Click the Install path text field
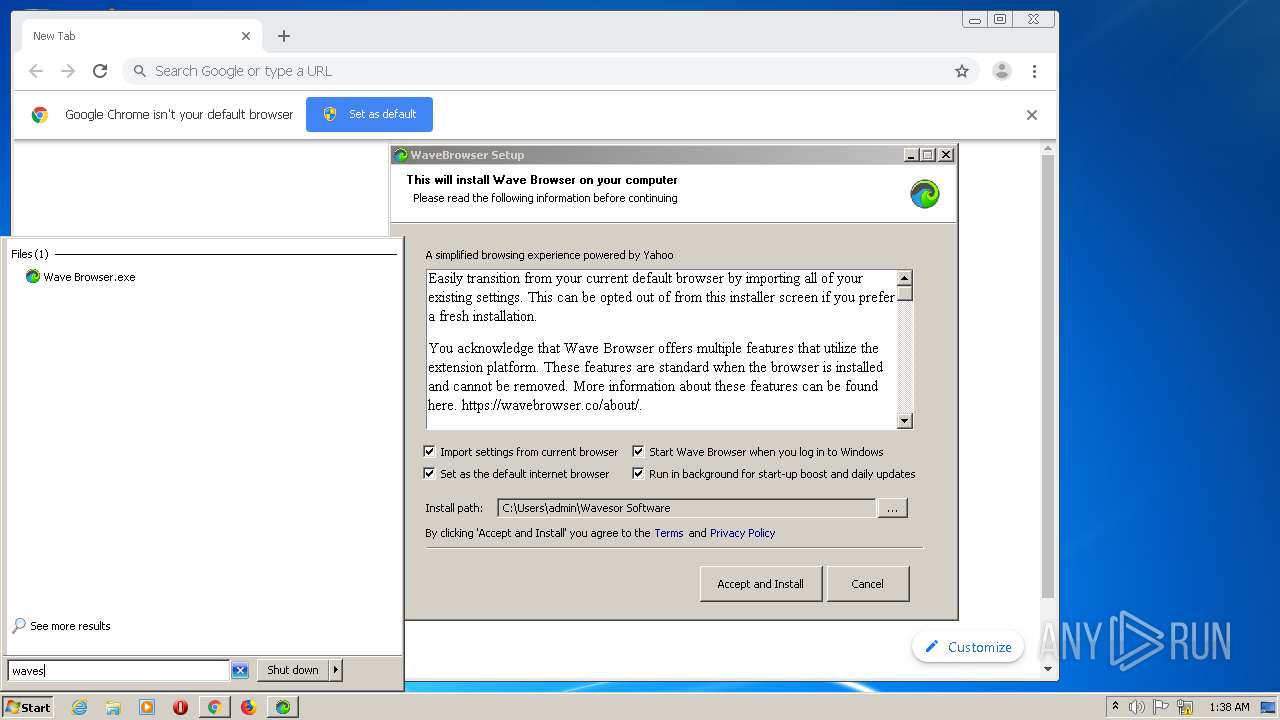The image size is (1280, 720). click(x=686, y=508)
